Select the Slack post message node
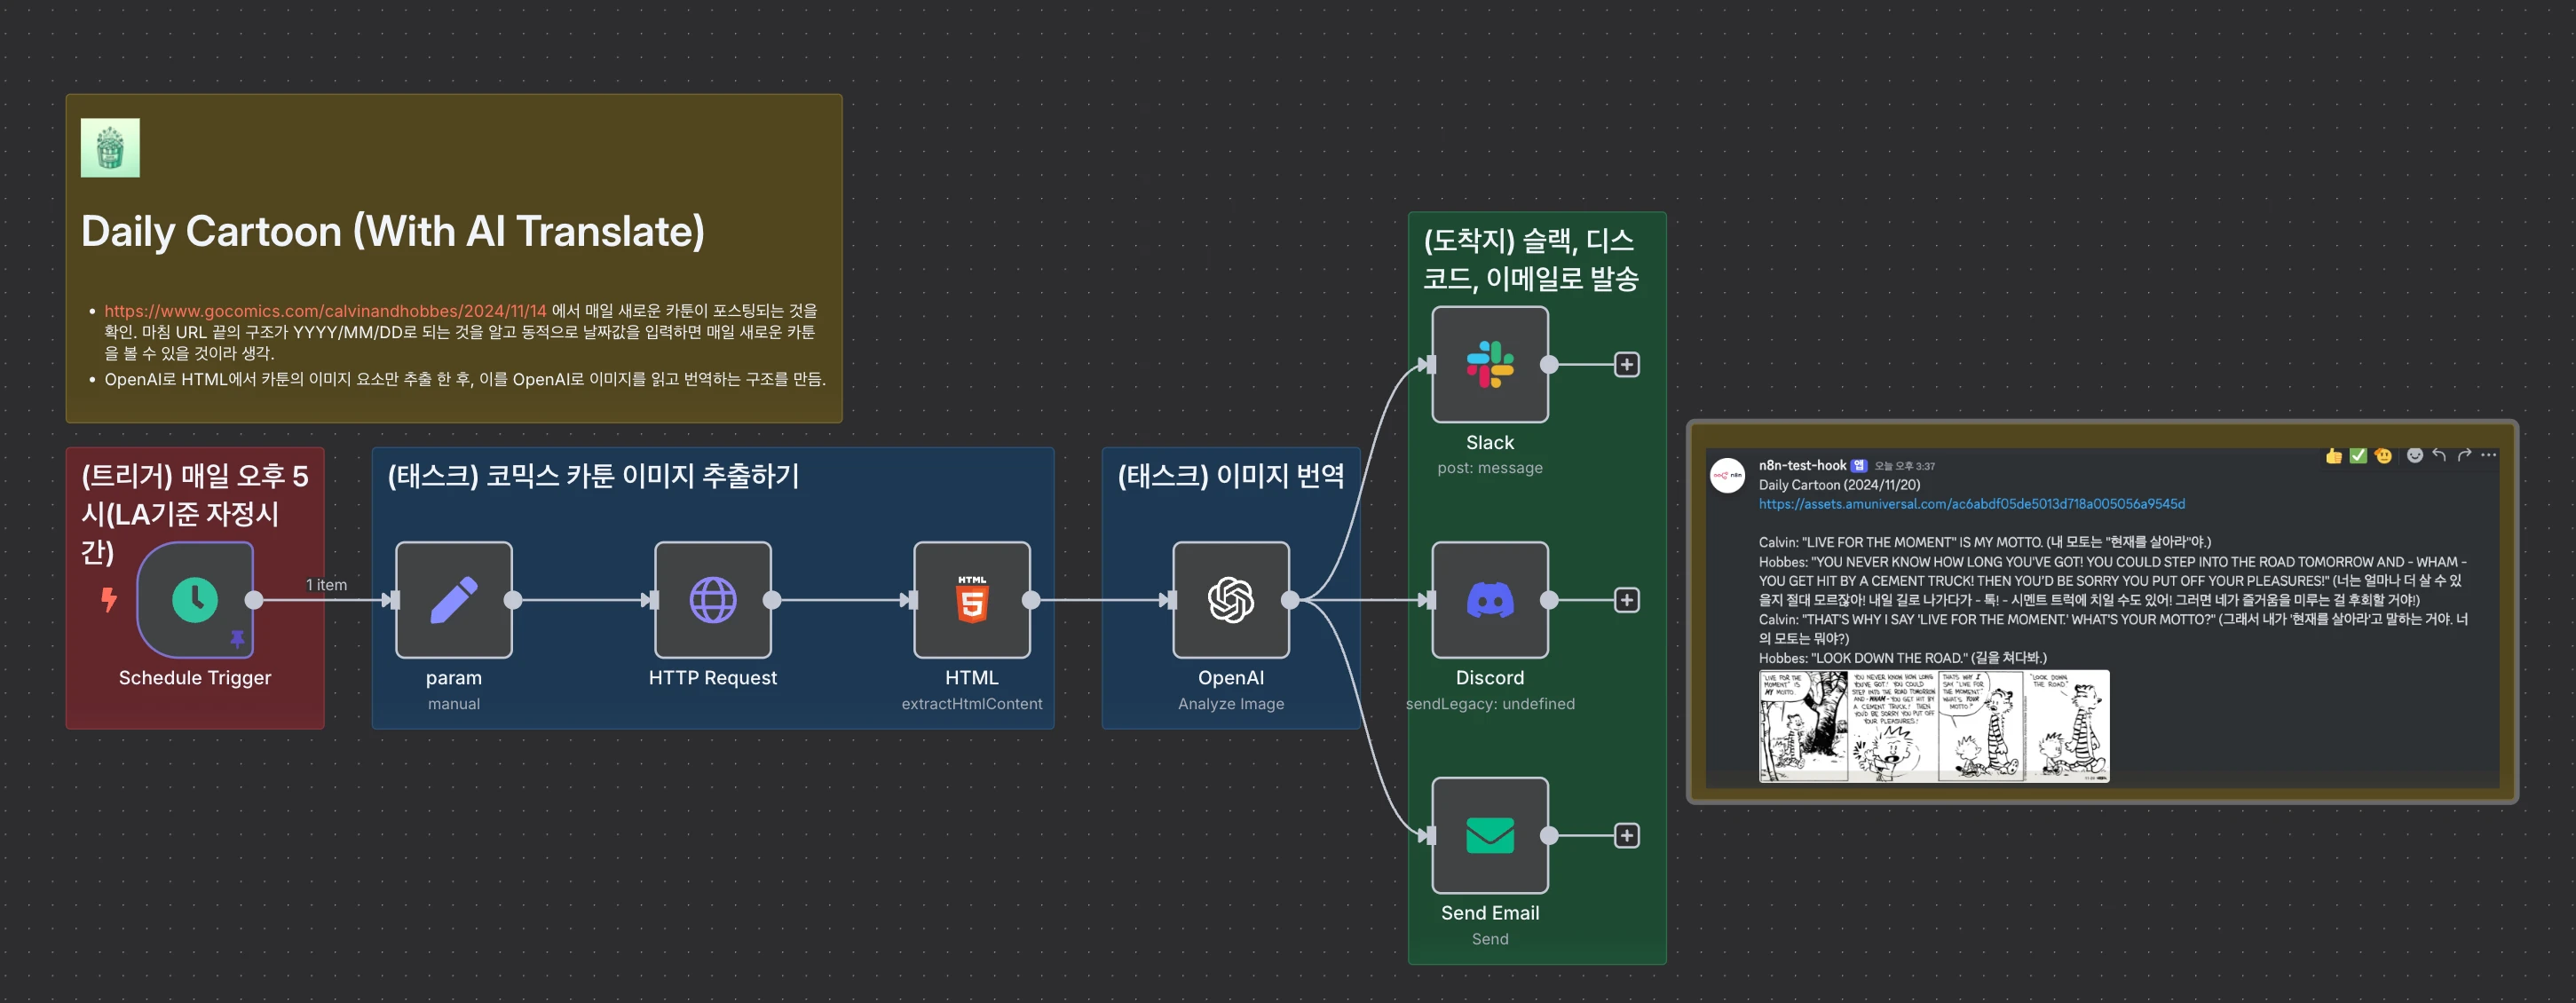 [1490, 364]
